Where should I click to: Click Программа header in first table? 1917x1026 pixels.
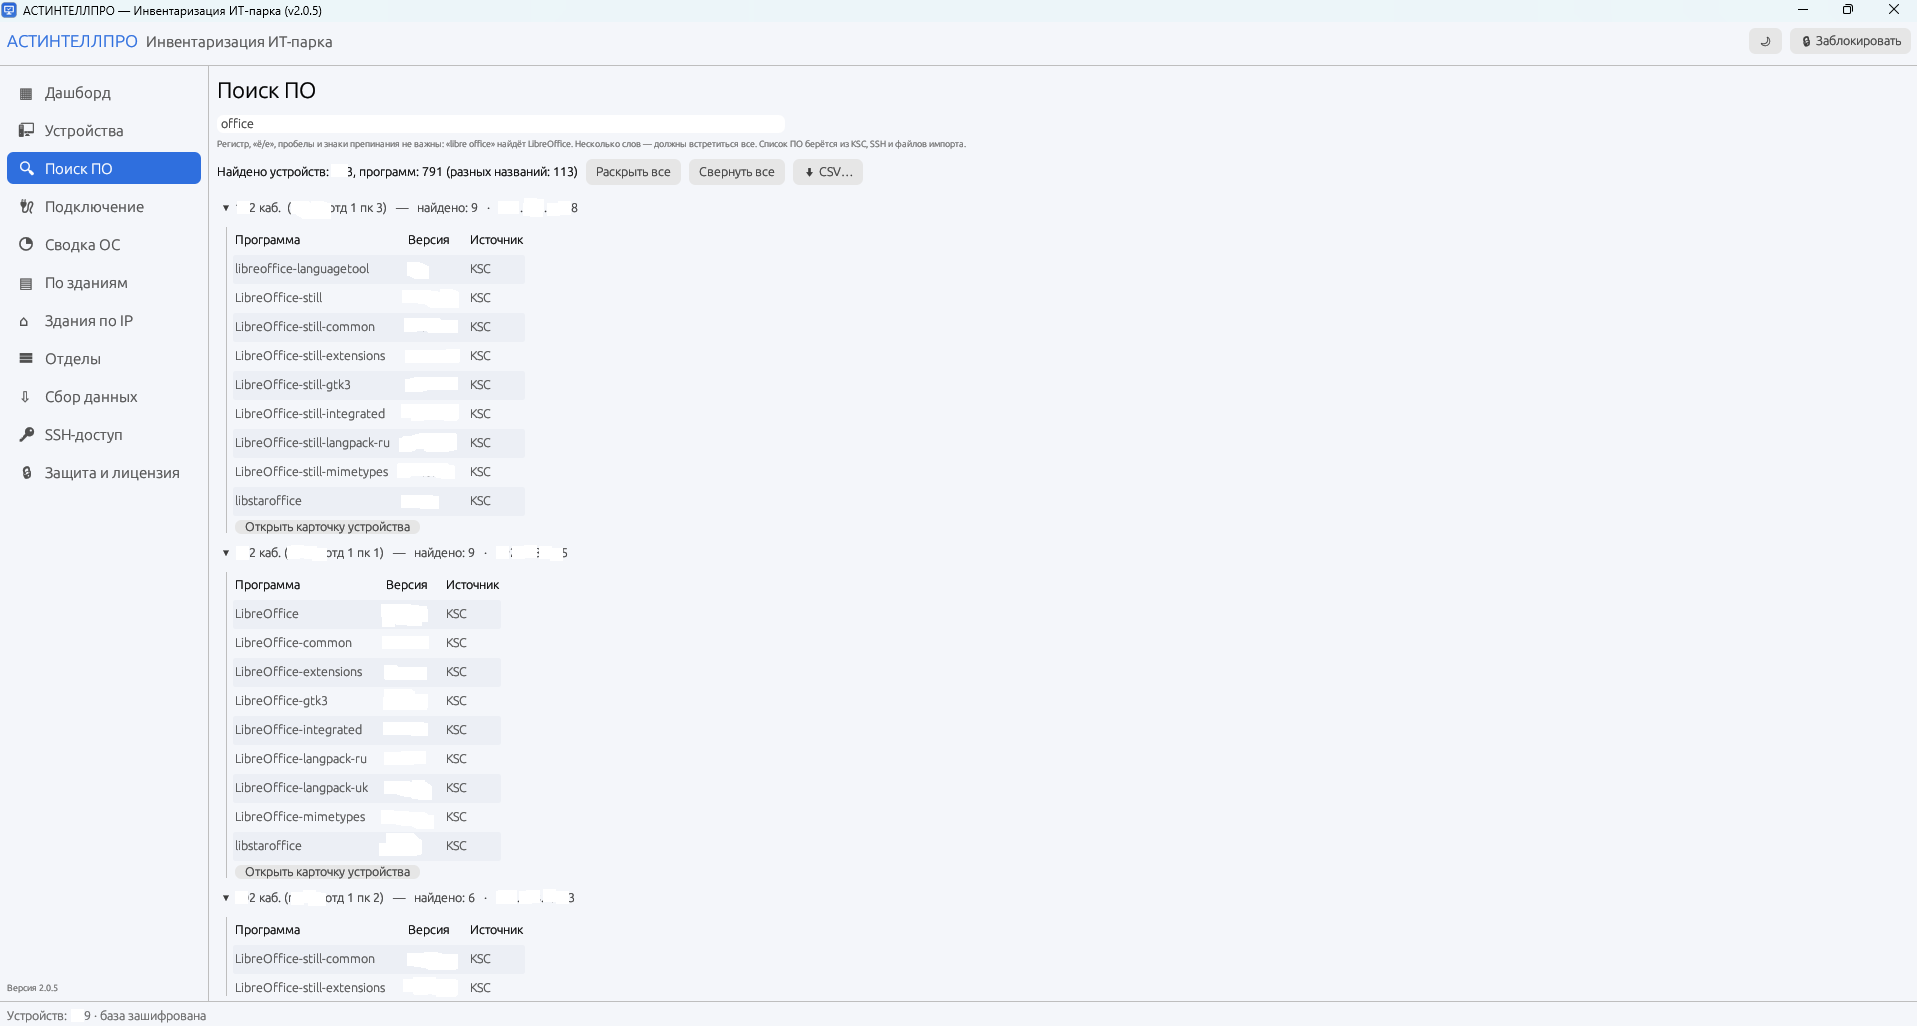point(267,240)
